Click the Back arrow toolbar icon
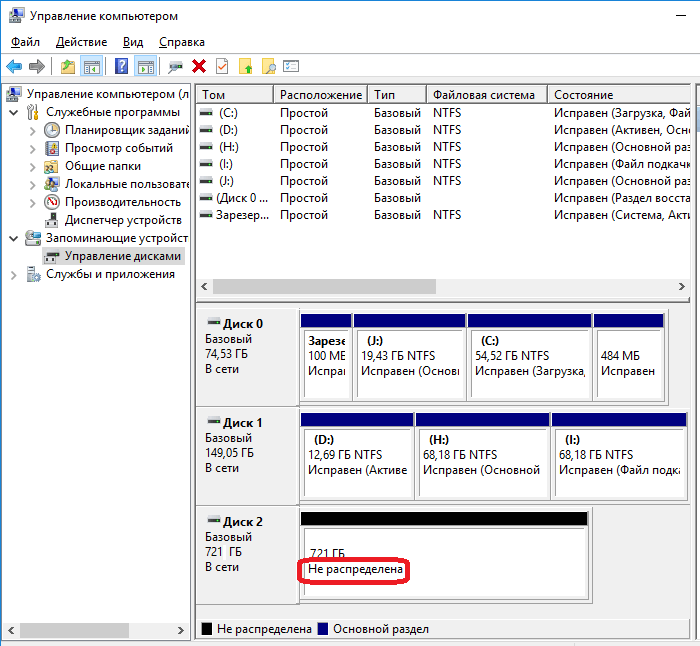The width and height of the screenshot is (700, 646). click(14, 67)
